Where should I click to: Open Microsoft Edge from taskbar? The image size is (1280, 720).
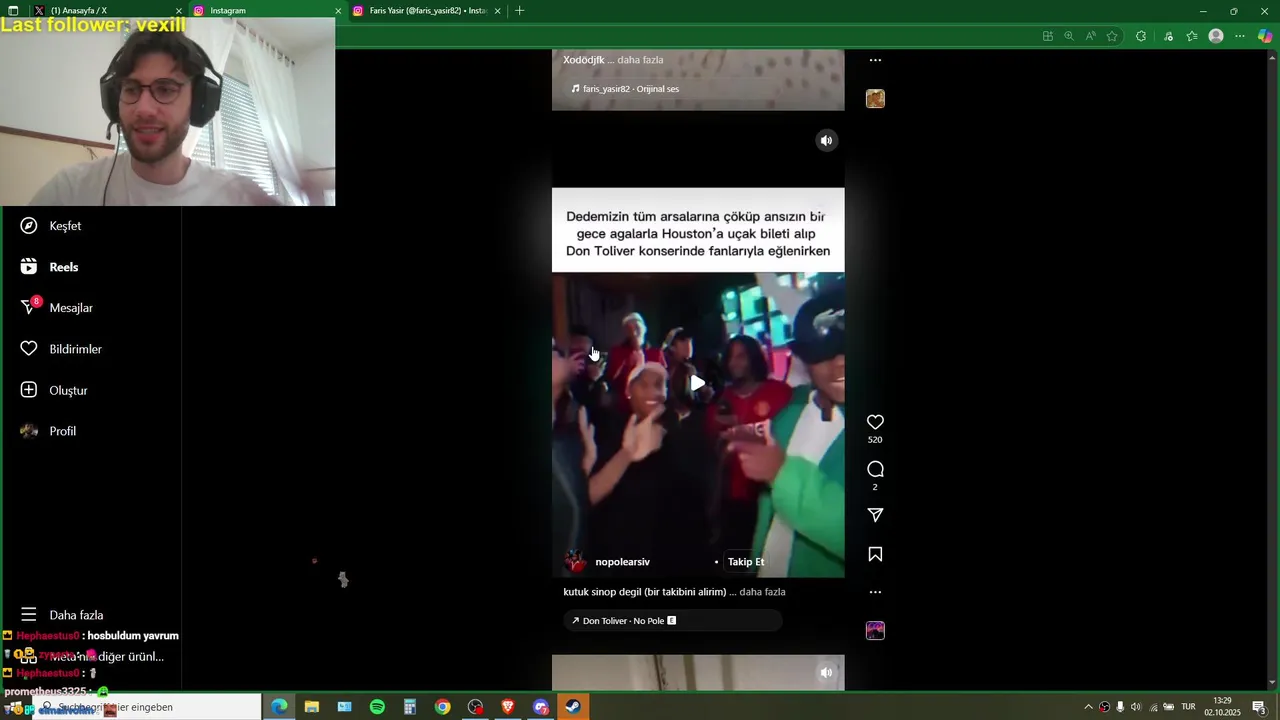point(279,707)
